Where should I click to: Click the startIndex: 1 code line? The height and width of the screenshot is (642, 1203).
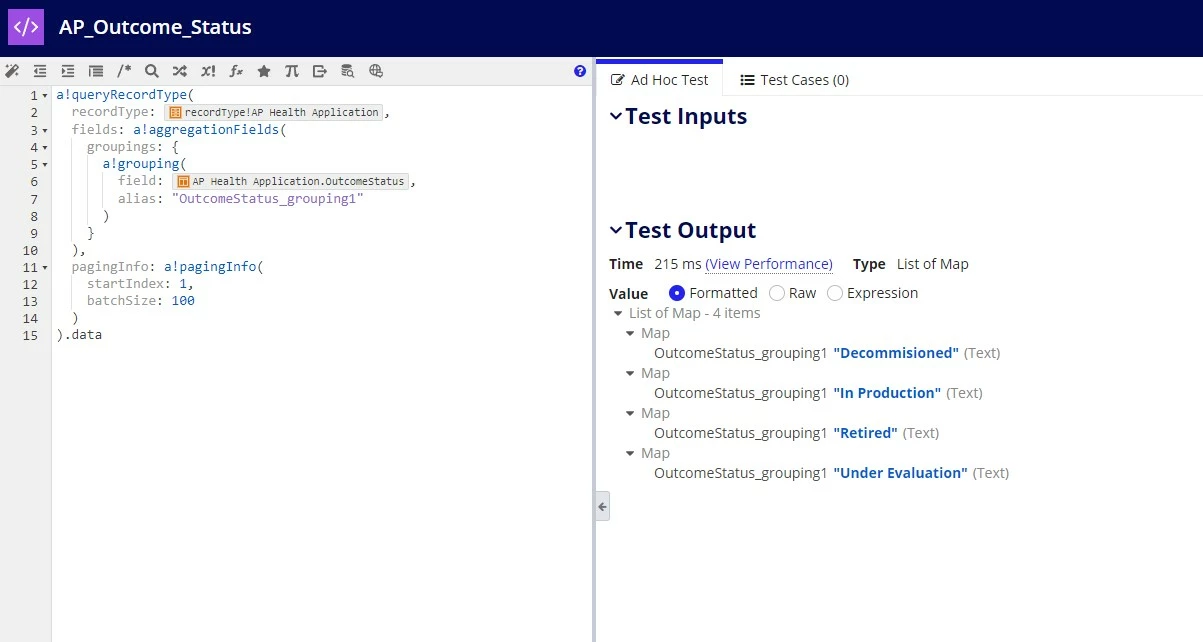point(140,284)
